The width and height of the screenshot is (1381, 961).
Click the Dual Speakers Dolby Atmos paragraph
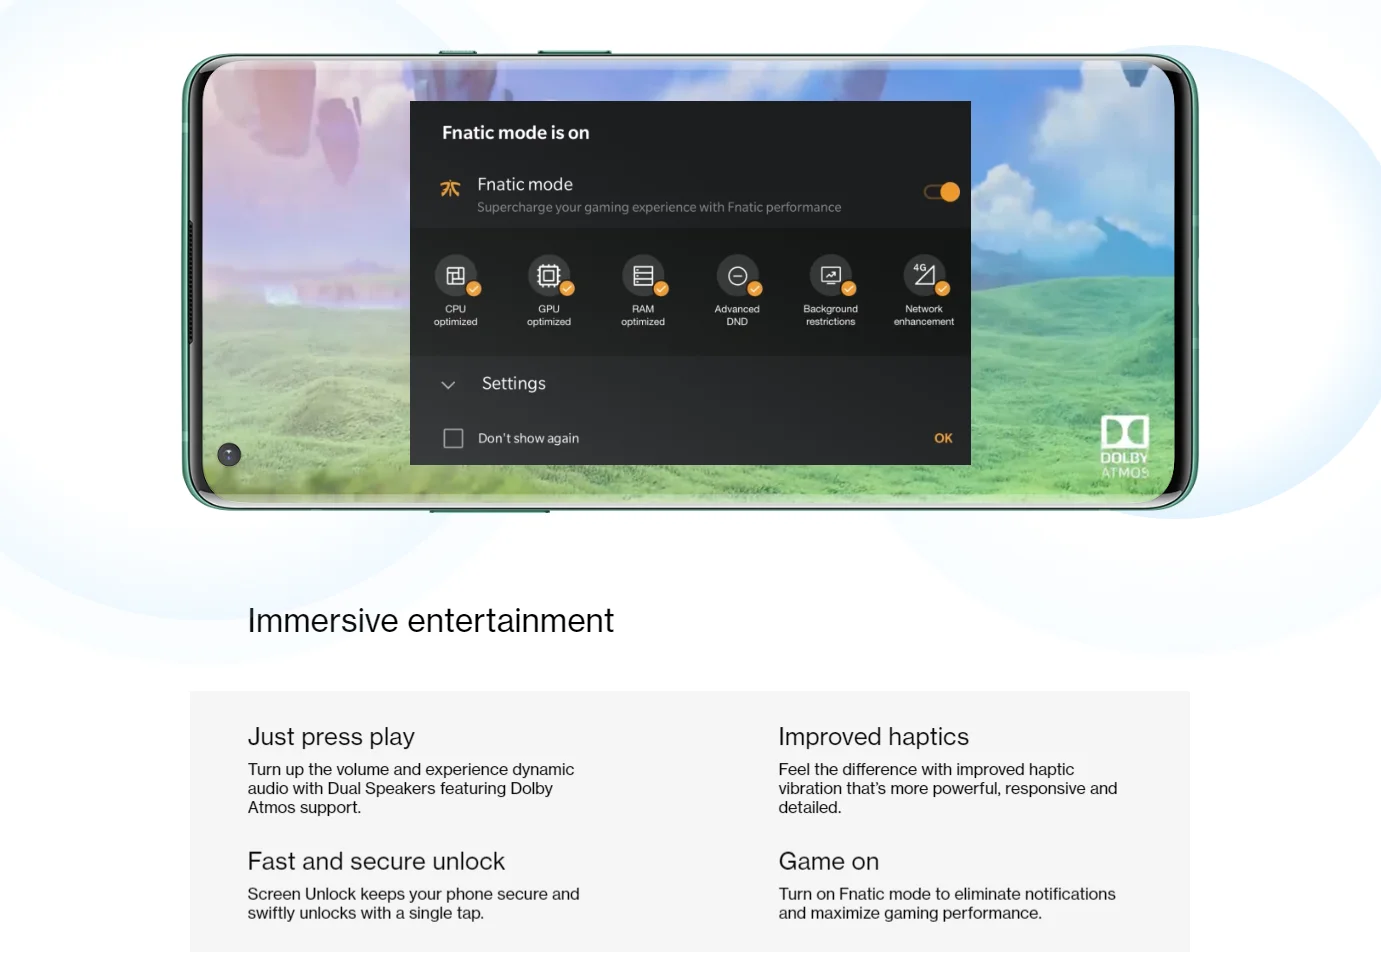(x=411, y=788)
